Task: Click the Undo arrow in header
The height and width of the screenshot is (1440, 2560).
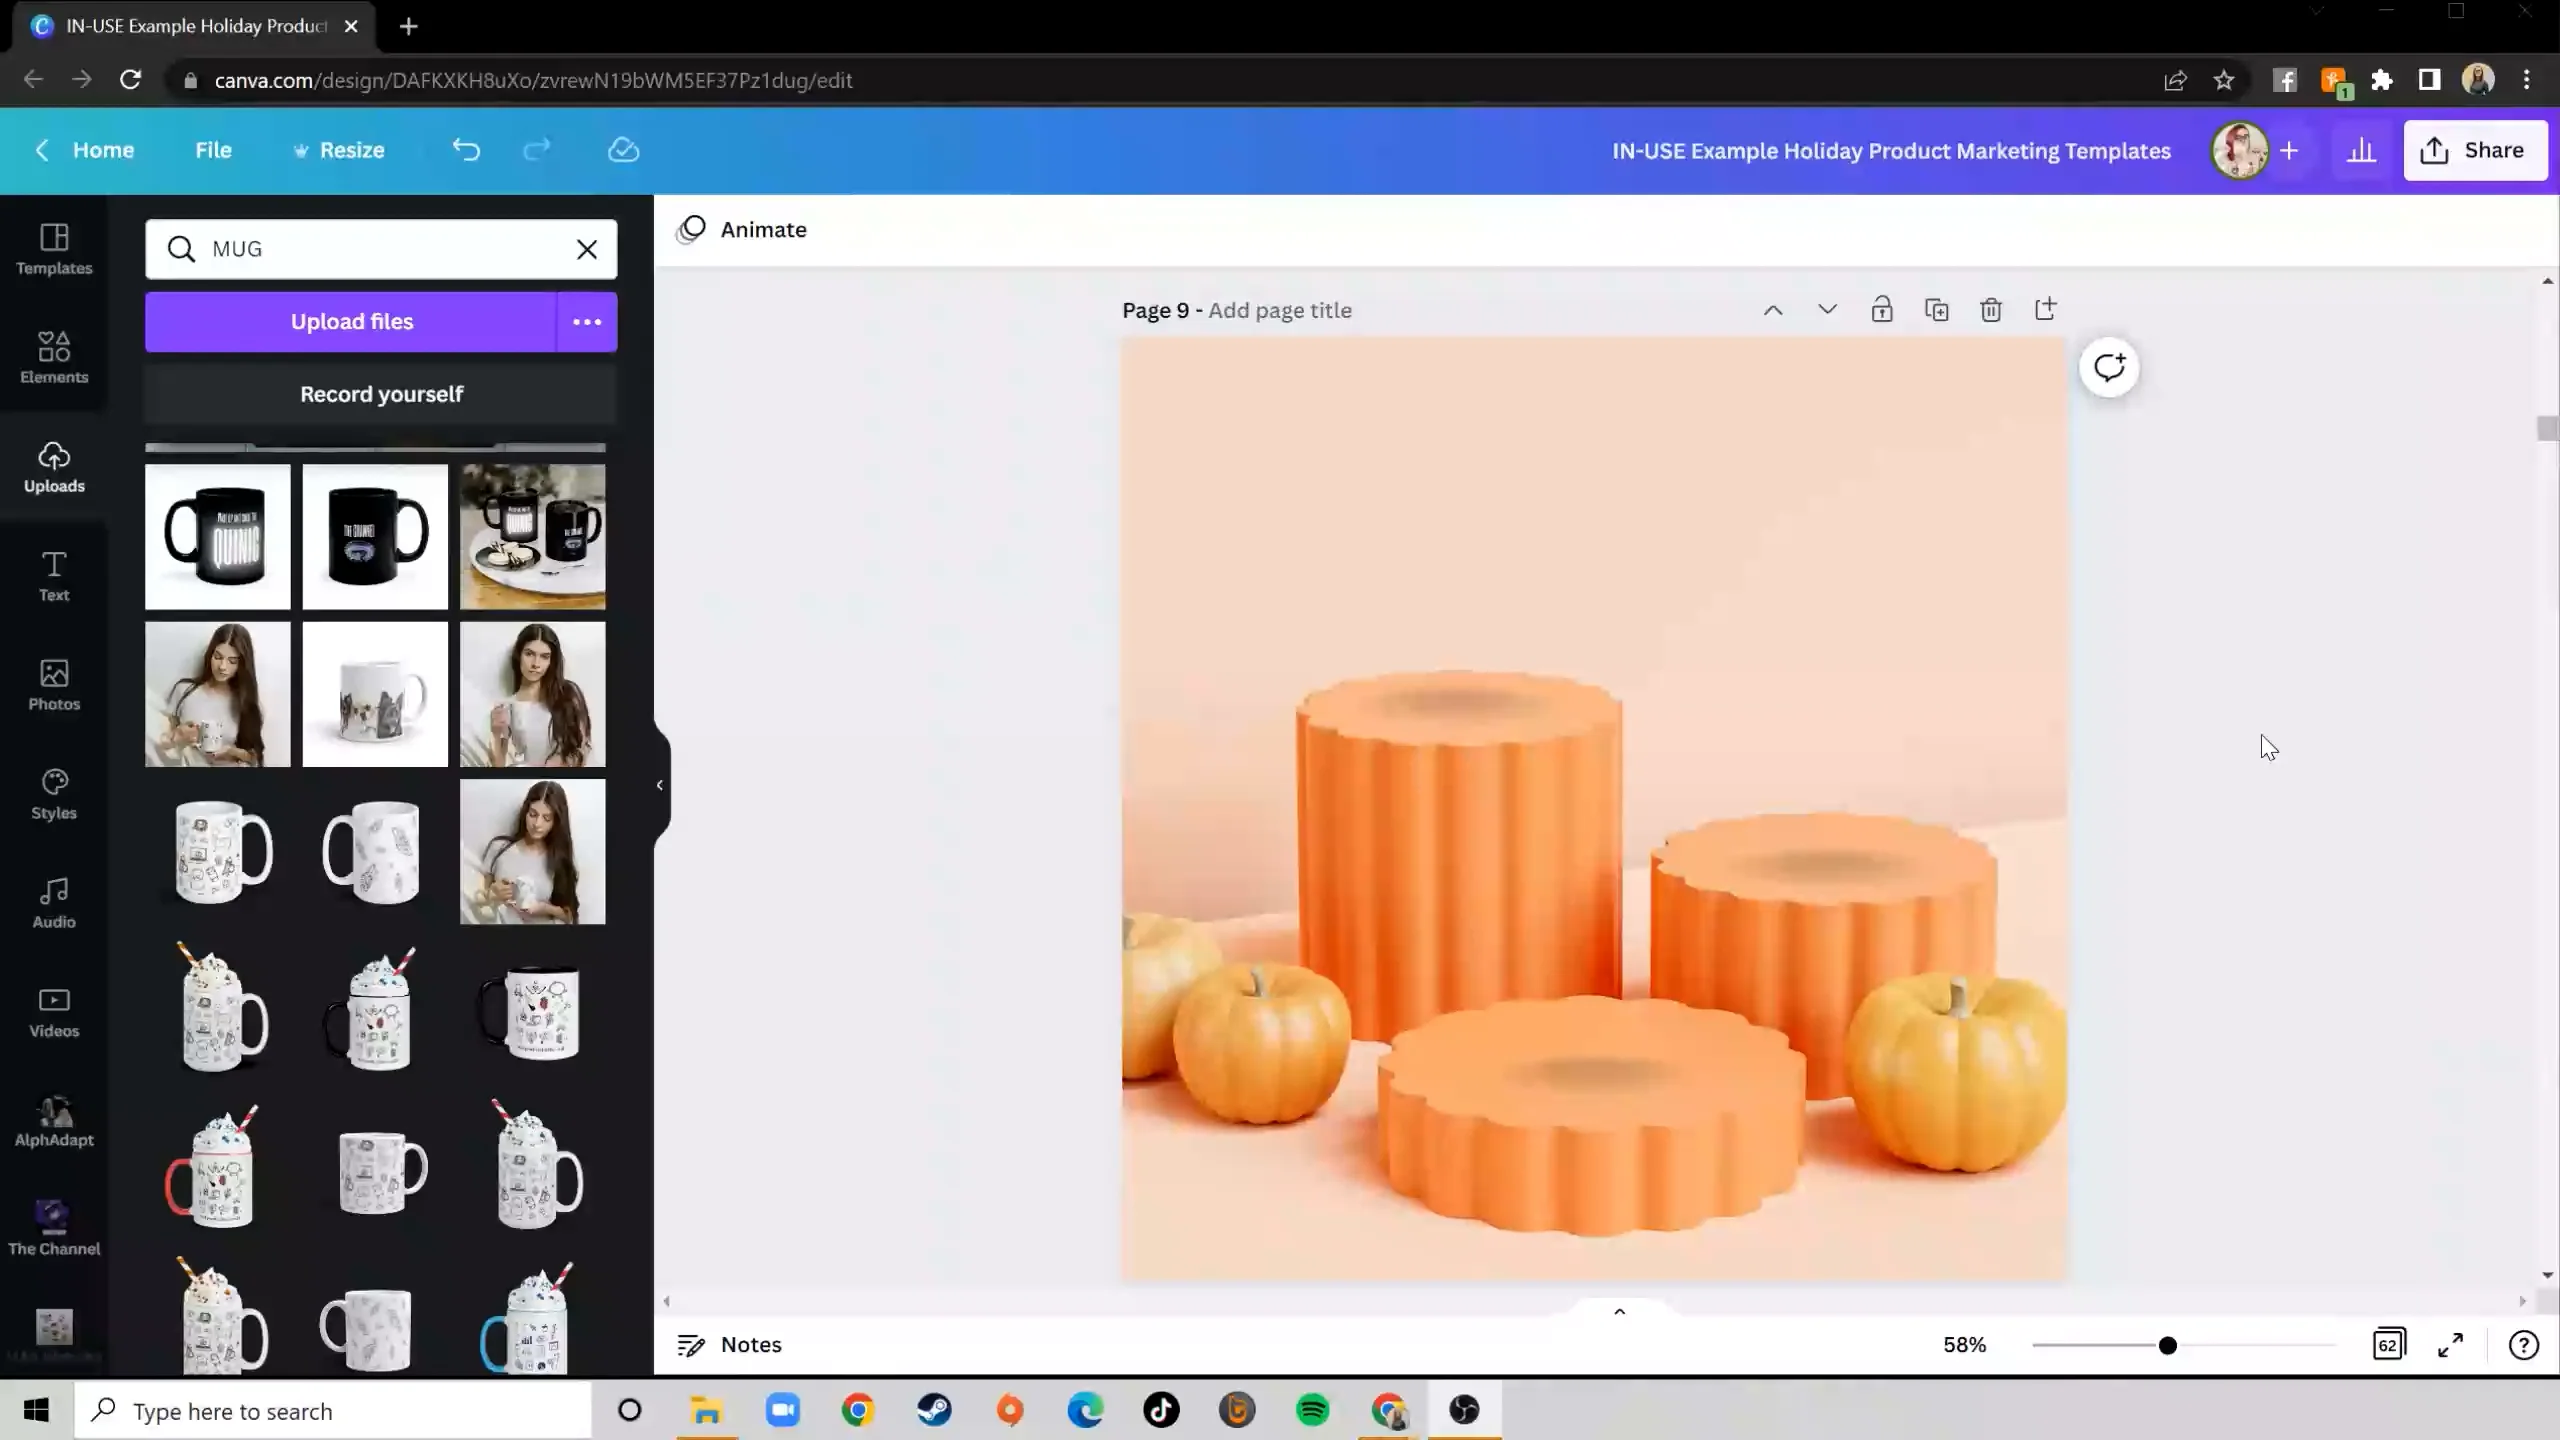Action: tap(466, 150)
